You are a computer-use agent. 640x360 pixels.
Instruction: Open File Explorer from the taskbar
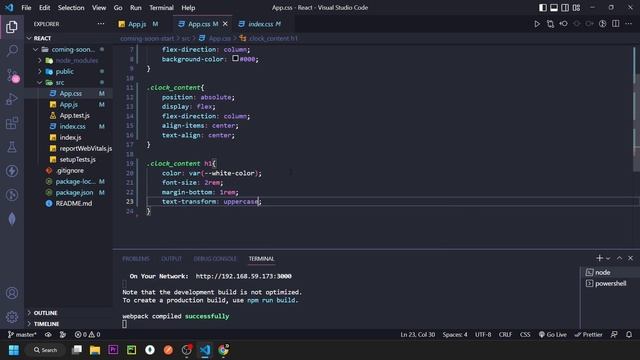[95, 350]
